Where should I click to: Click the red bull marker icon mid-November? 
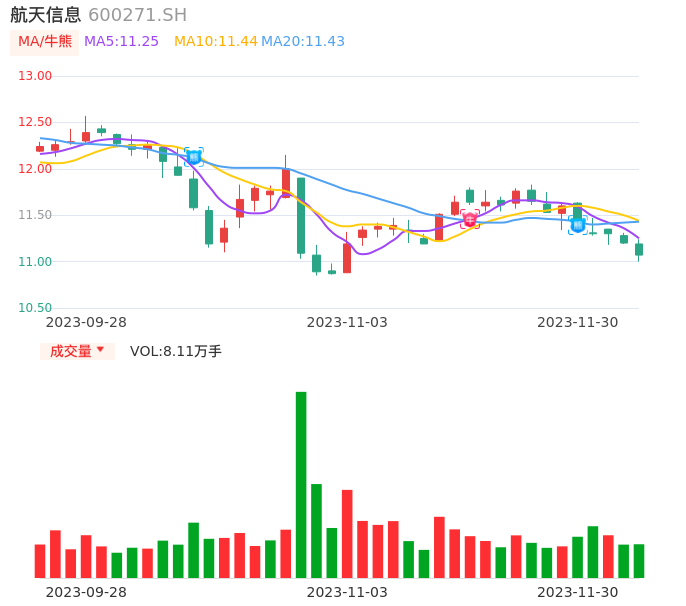coord(470,220)
